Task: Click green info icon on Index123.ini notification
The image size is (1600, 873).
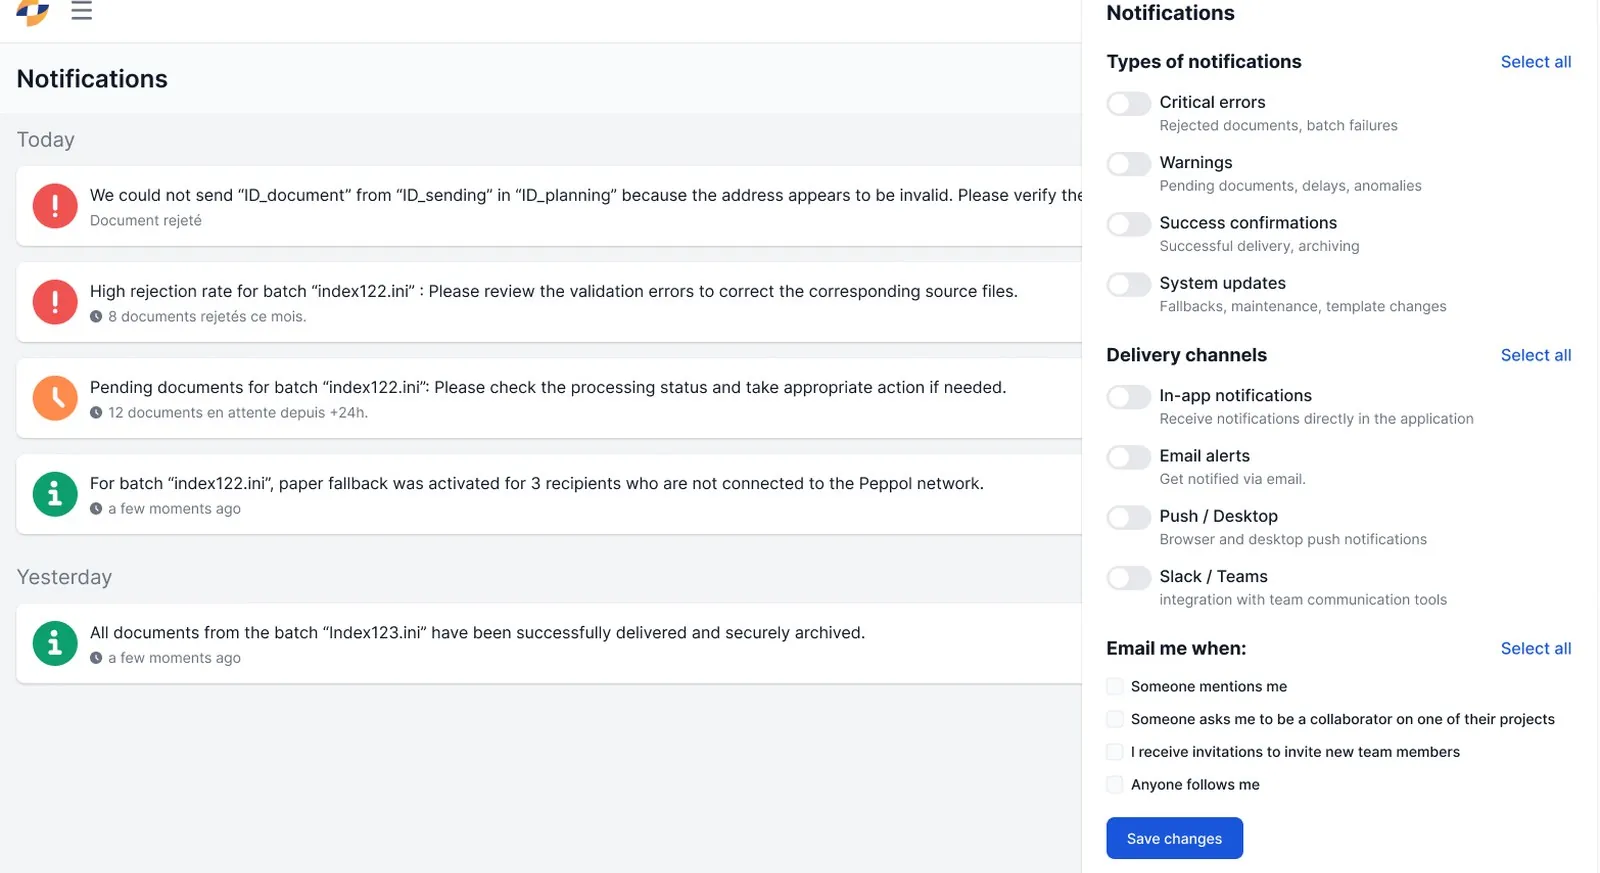Action: click(55, 643)
